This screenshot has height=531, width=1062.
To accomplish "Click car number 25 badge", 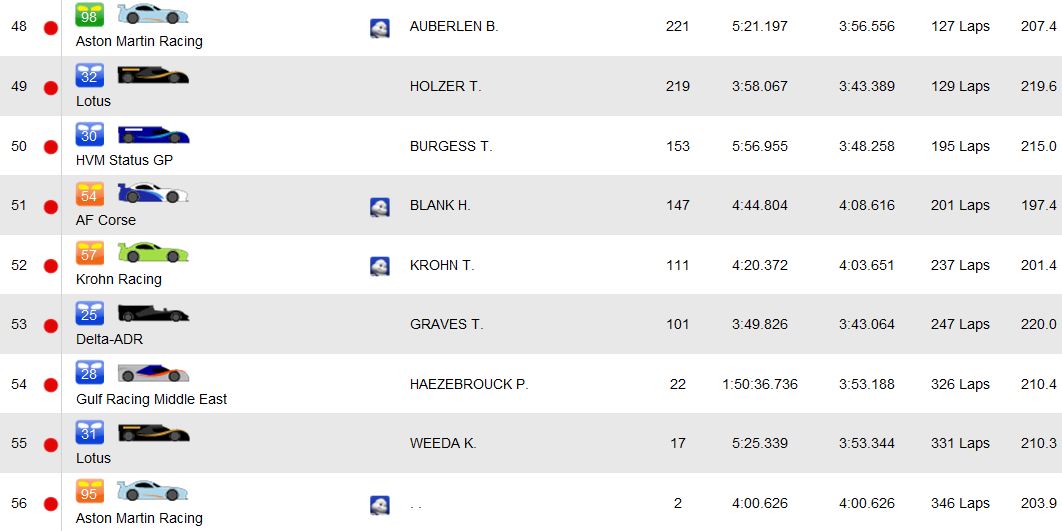I will [90, 313].
